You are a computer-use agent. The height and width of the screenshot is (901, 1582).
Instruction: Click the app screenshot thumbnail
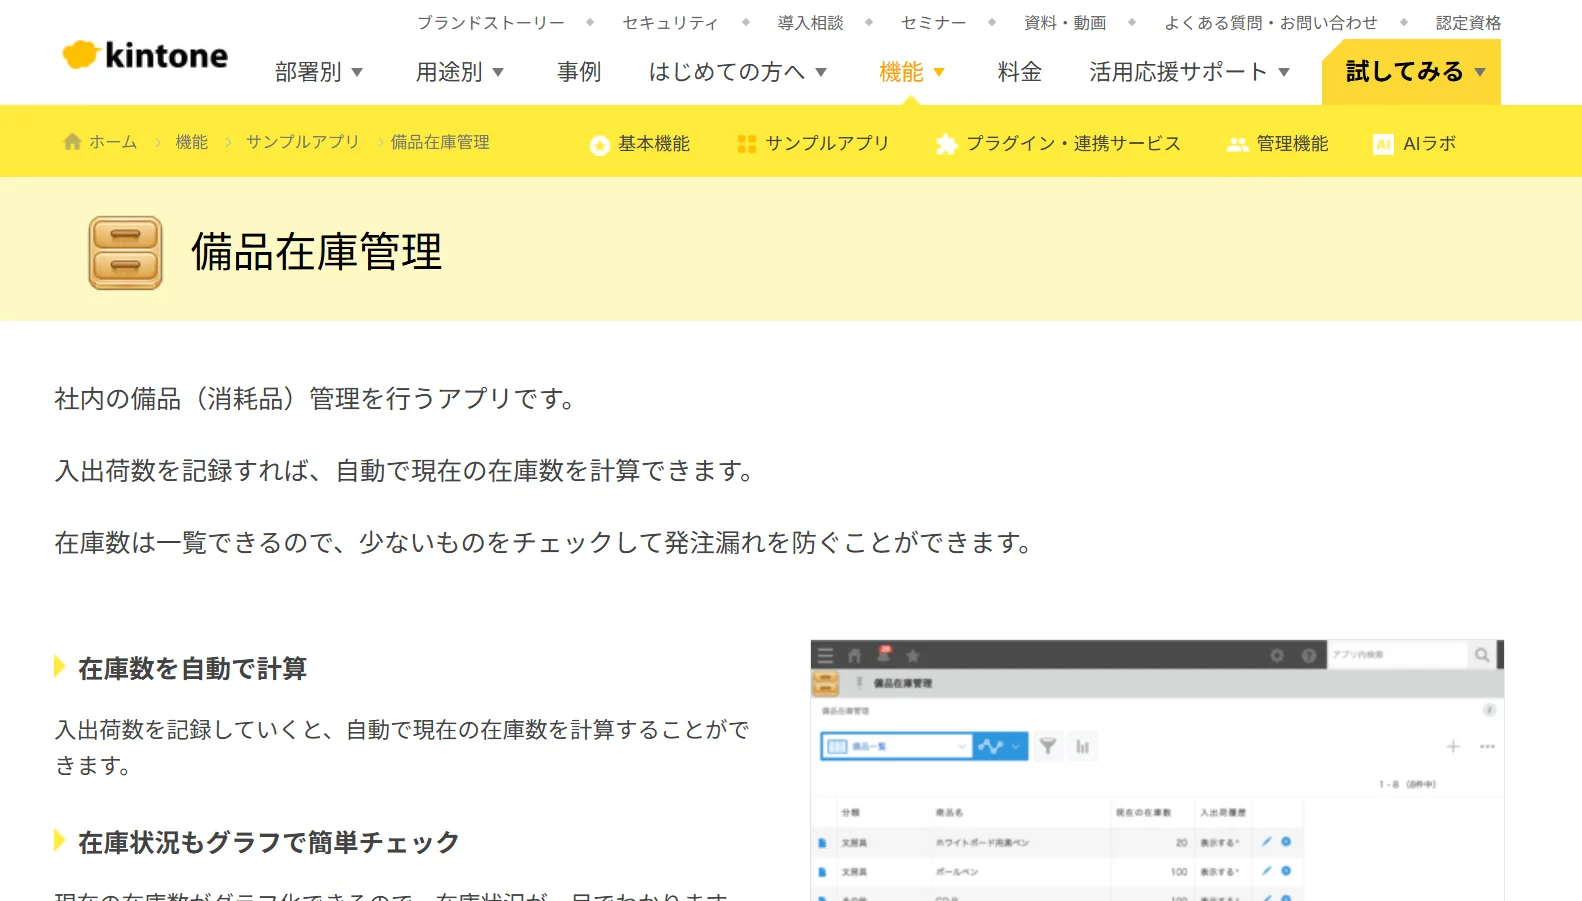click(x=1157, y=770)
